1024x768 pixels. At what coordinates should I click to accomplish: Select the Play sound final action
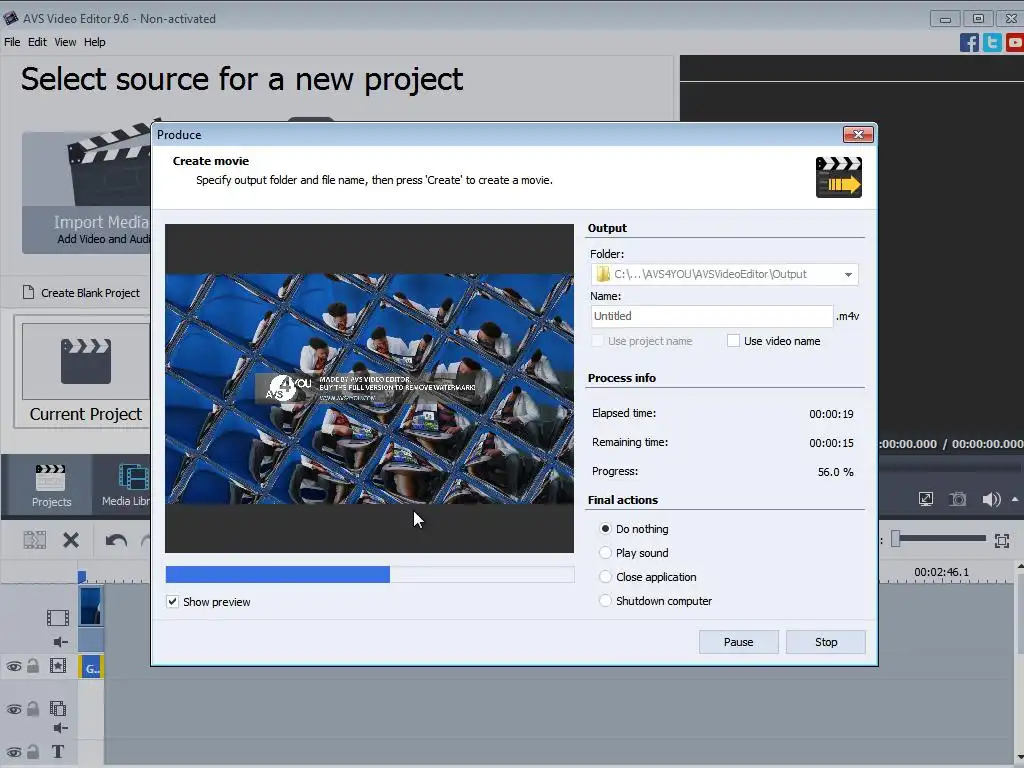605,552
